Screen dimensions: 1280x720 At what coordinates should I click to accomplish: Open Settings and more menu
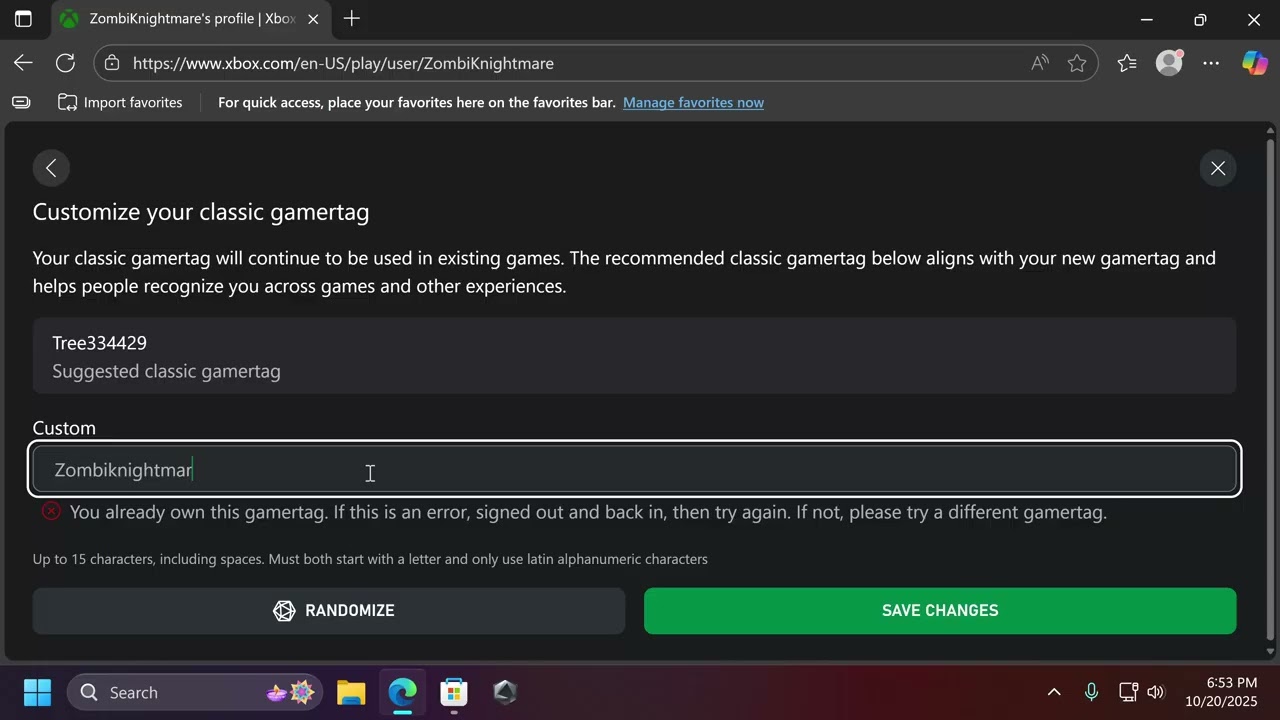tap(1211, 63)
